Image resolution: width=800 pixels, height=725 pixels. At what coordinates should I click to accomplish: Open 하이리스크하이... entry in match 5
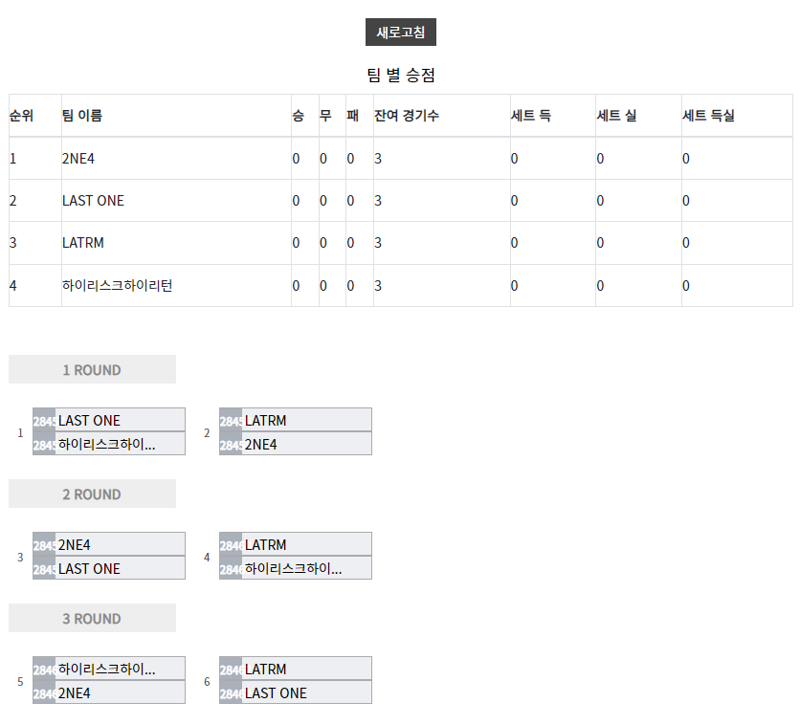pyautogui.click(x=109, y=668)
